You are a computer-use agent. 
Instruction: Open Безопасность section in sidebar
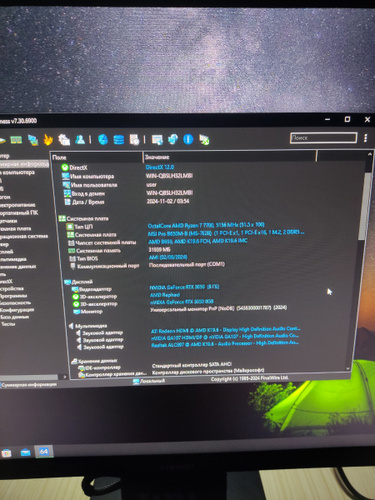pos(15,303)
